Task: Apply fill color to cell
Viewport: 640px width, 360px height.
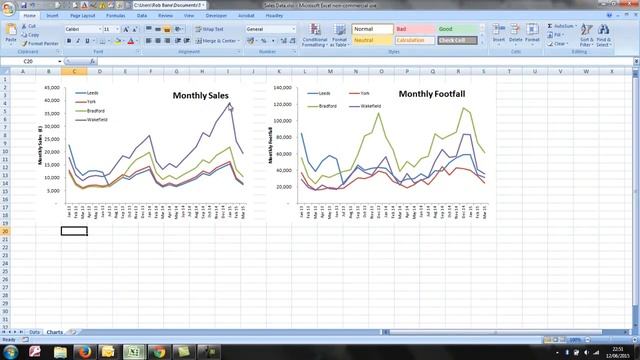Action: coord(118,41)
